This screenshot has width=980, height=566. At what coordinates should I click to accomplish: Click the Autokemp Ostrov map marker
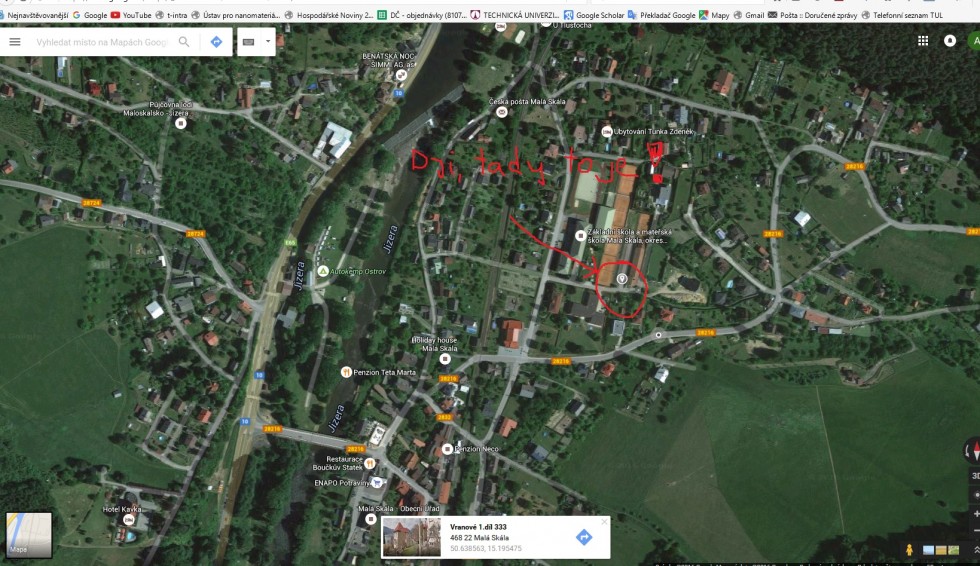(x=322, y=271)
